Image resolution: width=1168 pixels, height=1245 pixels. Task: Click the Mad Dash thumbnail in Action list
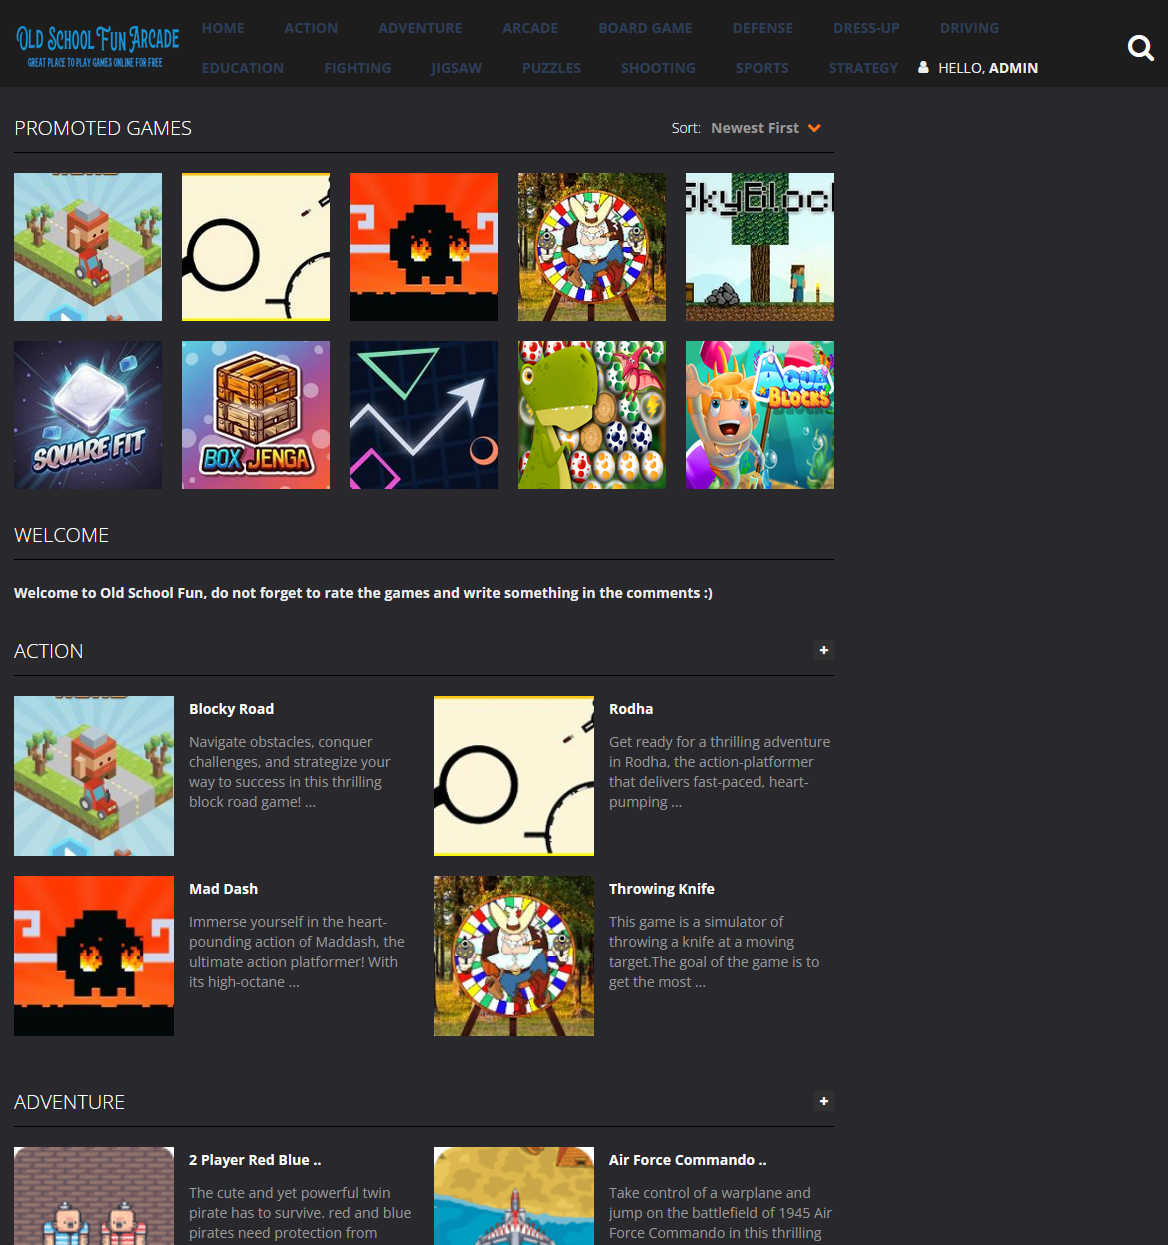(x=94, y=956)
